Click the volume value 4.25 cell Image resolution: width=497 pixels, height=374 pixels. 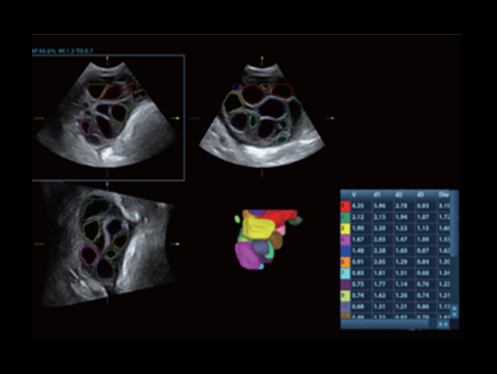[361, 206]
